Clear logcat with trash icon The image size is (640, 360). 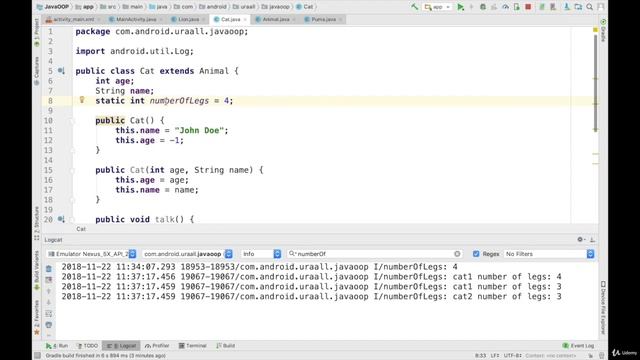49,269
